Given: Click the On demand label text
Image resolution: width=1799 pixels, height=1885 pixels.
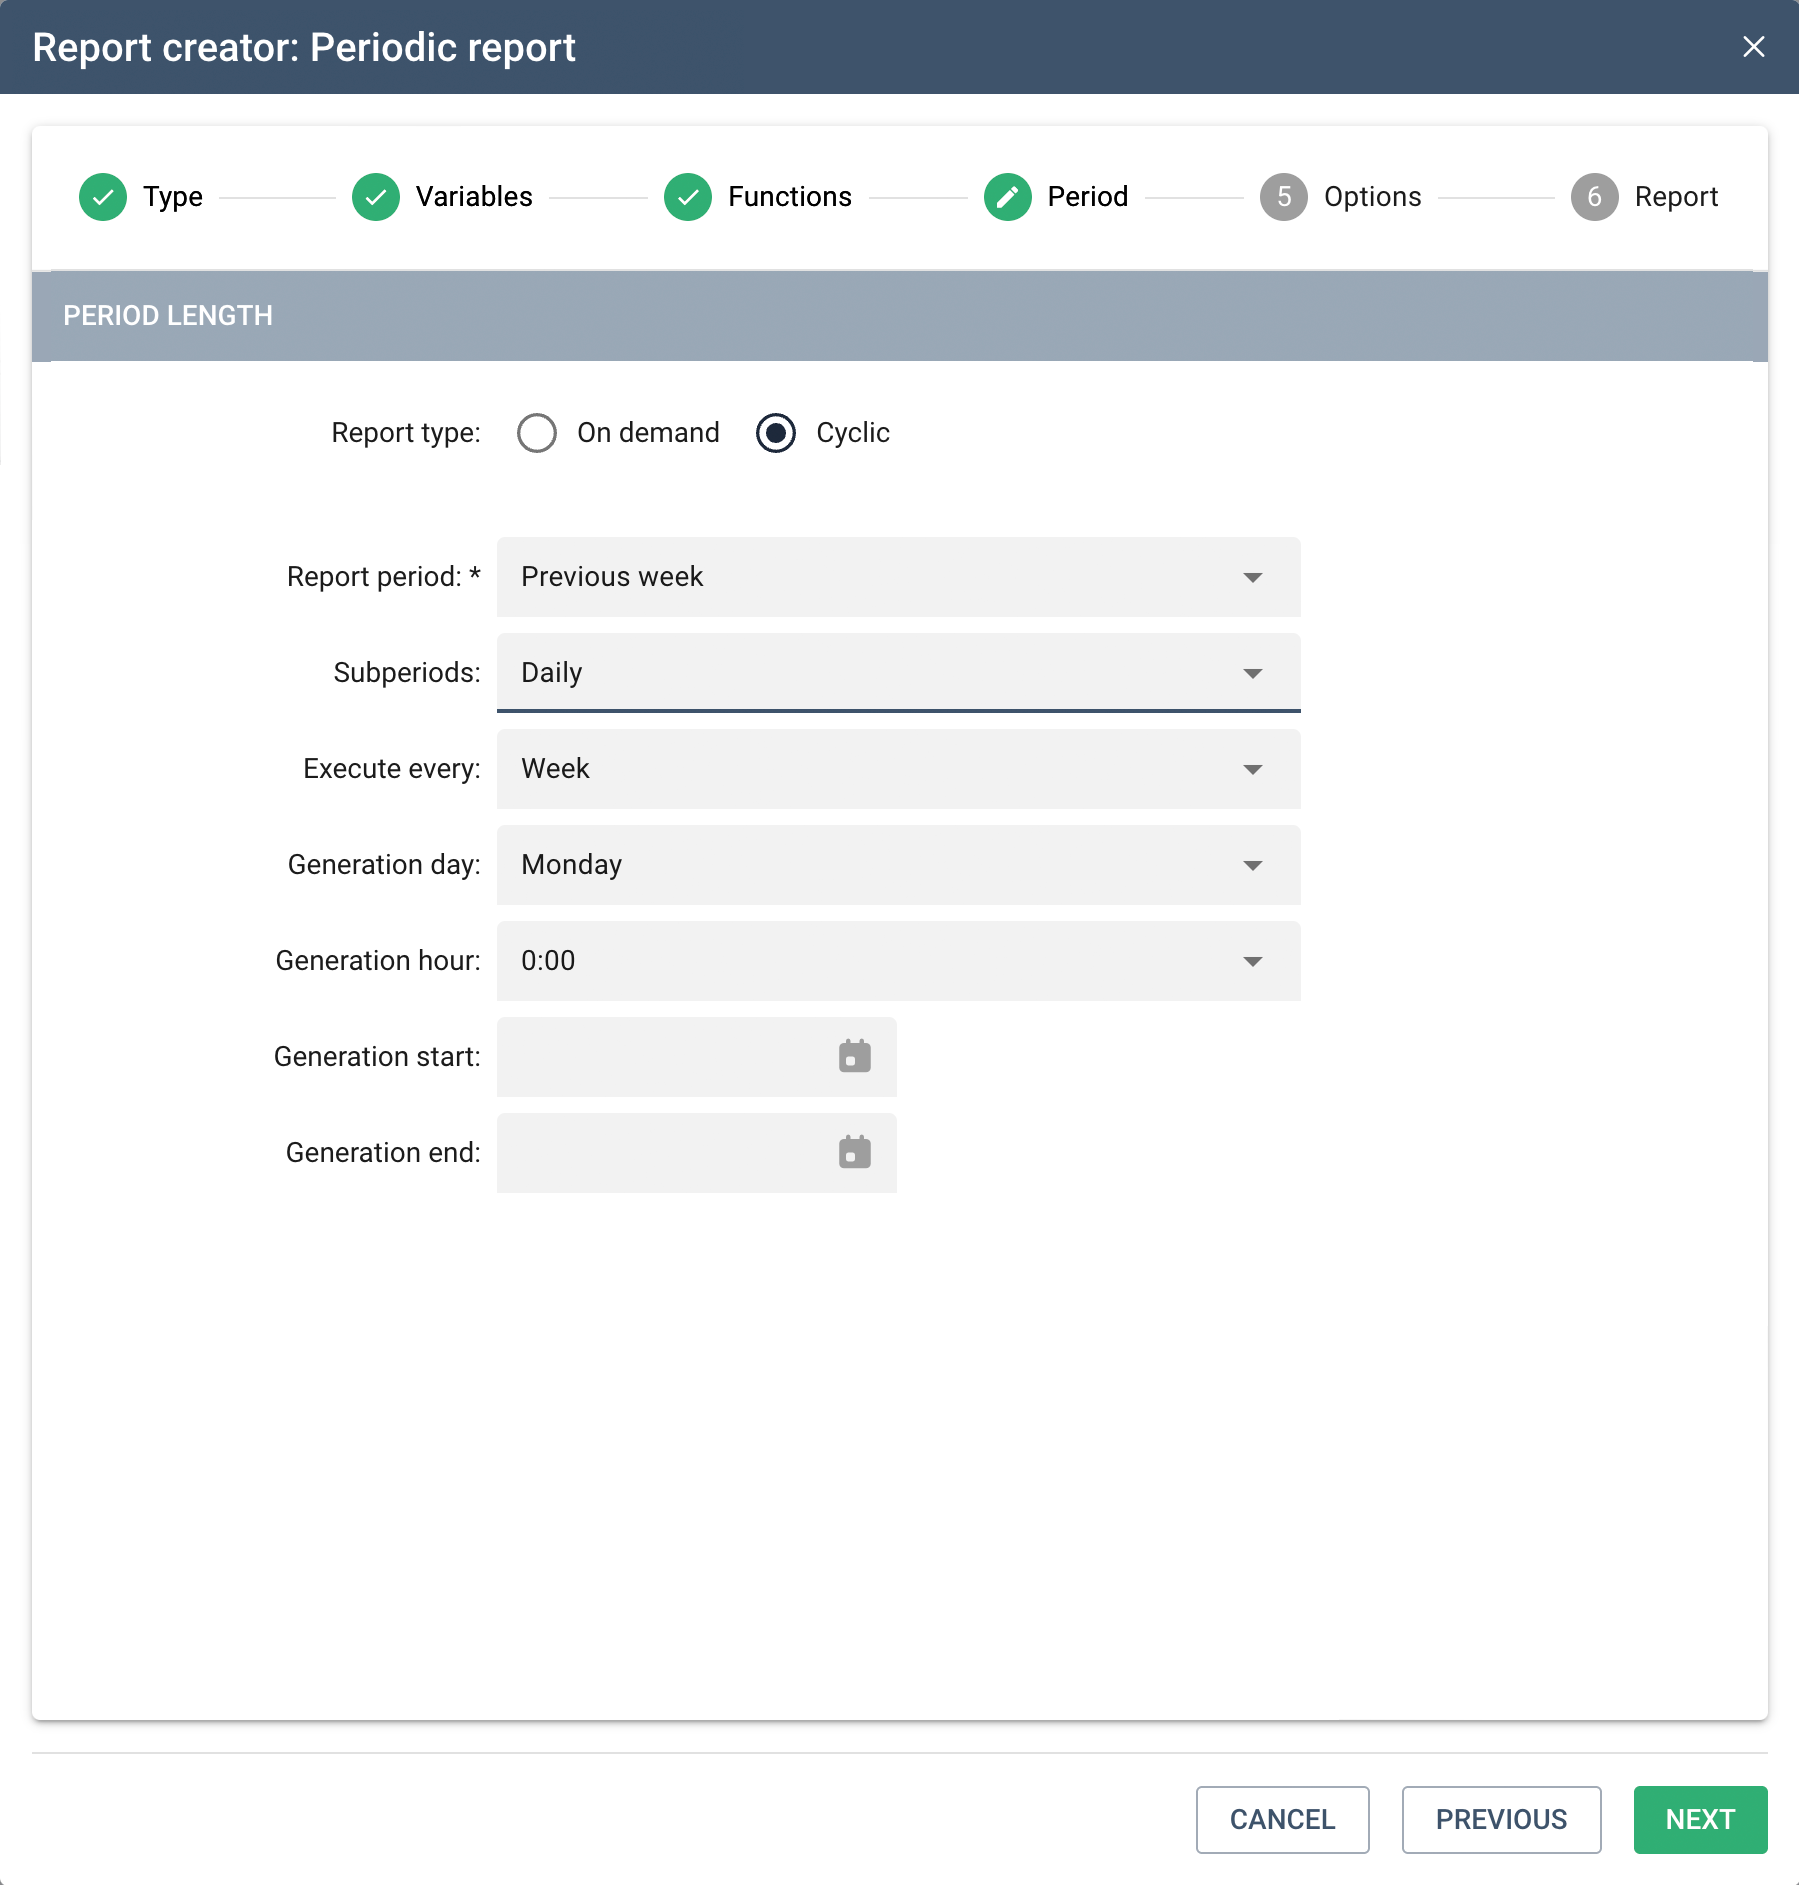Looking at the screenshot, I should point(648,433).
